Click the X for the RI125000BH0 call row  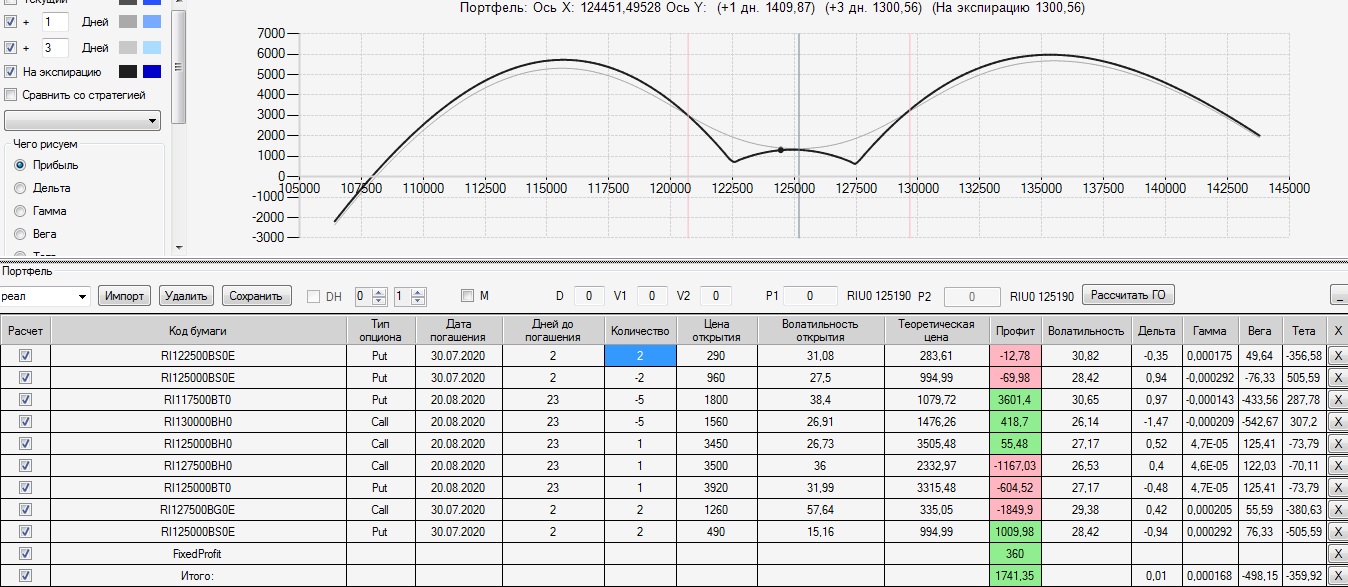(x=1336, y=443)
